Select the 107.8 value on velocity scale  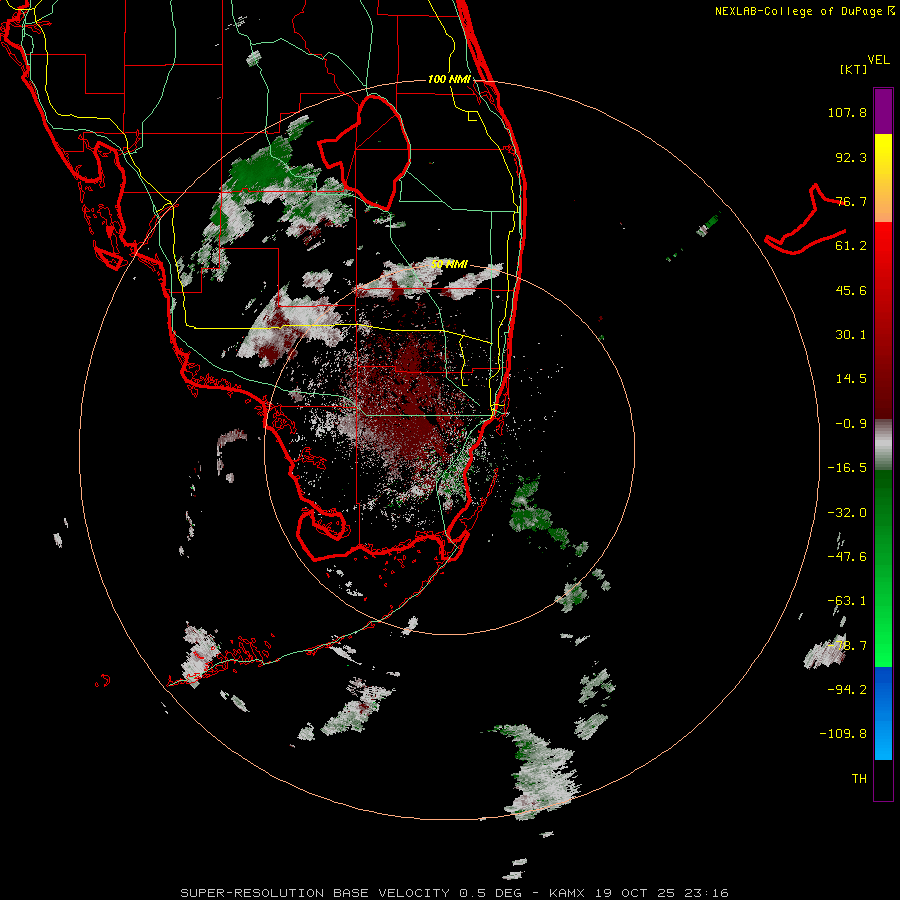tap(847, 112)
